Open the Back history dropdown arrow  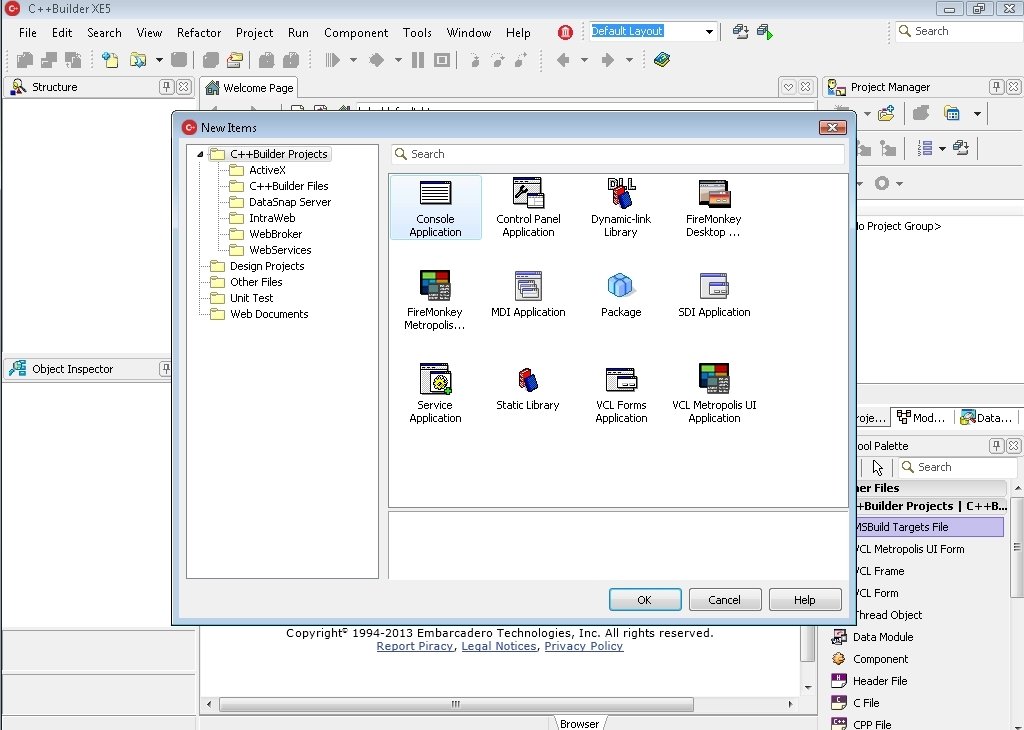coord(584,60)
